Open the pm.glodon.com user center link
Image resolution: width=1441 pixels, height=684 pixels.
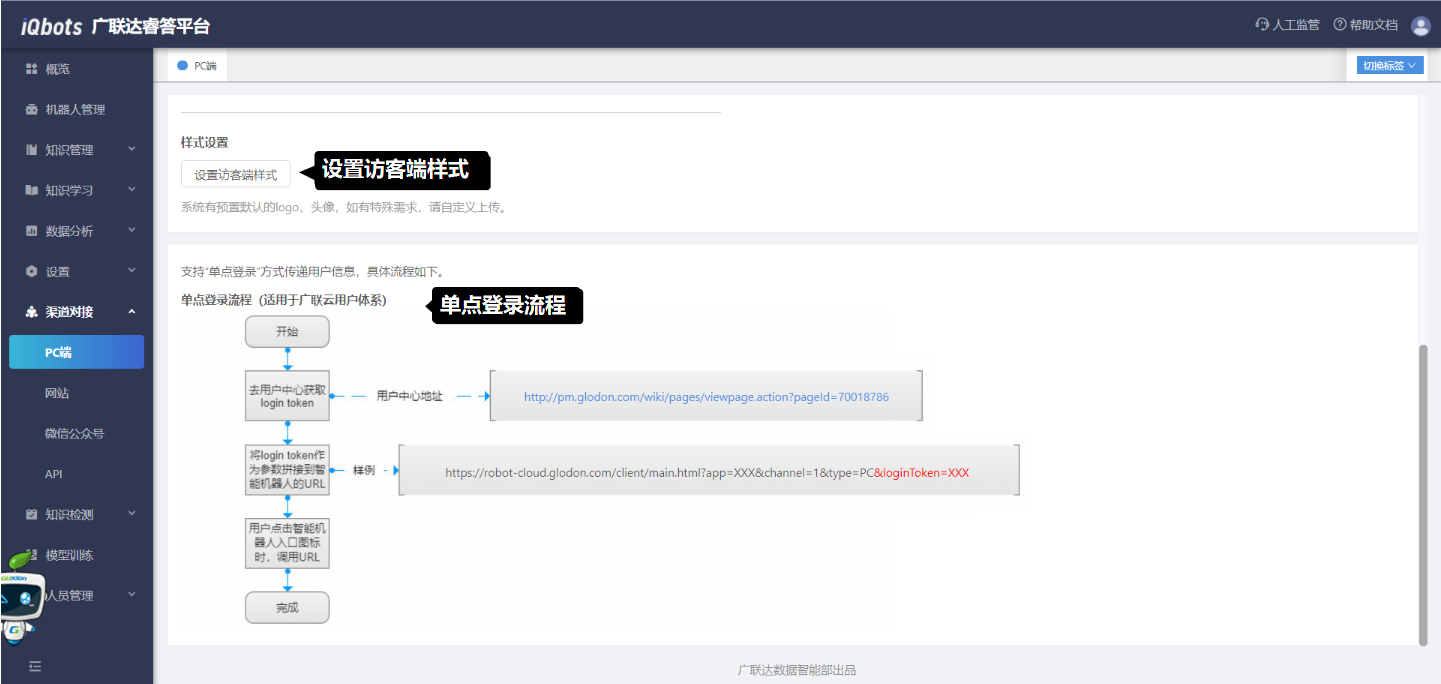(706, 397)
